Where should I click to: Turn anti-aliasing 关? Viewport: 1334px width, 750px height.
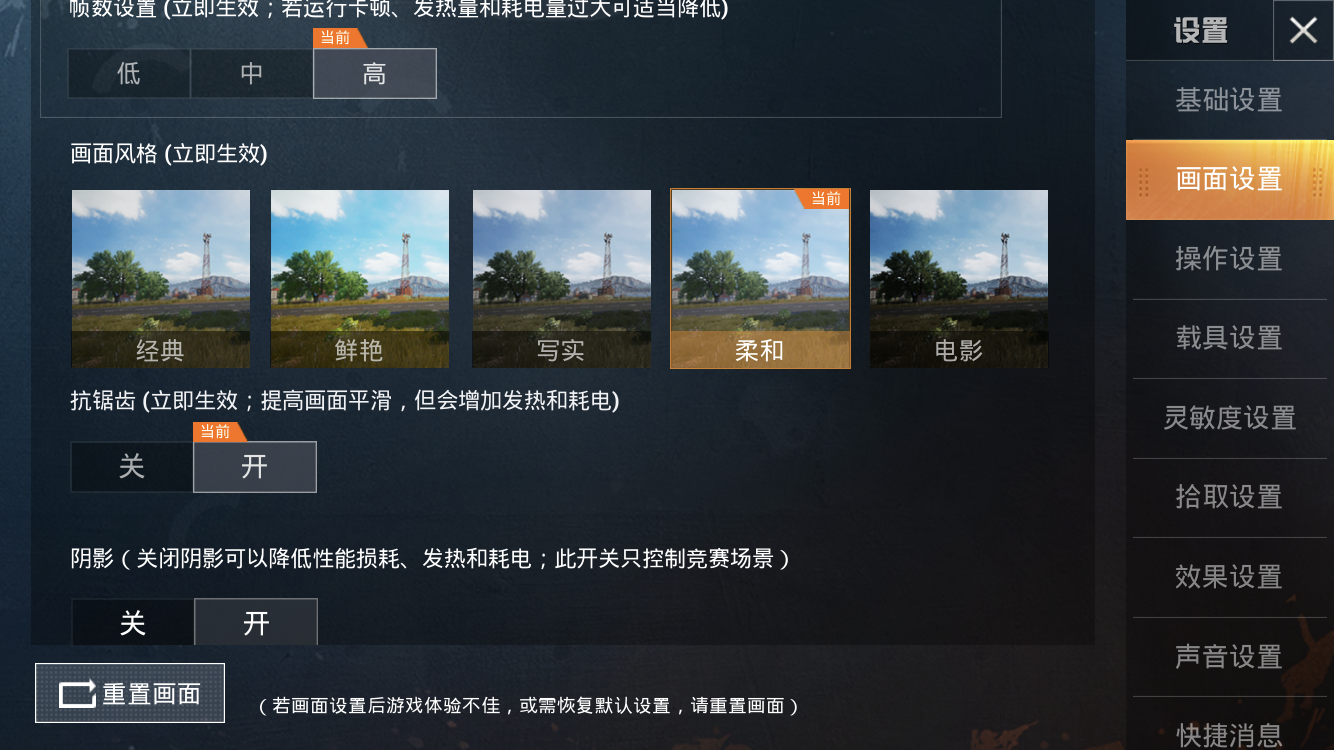[132, 467]
